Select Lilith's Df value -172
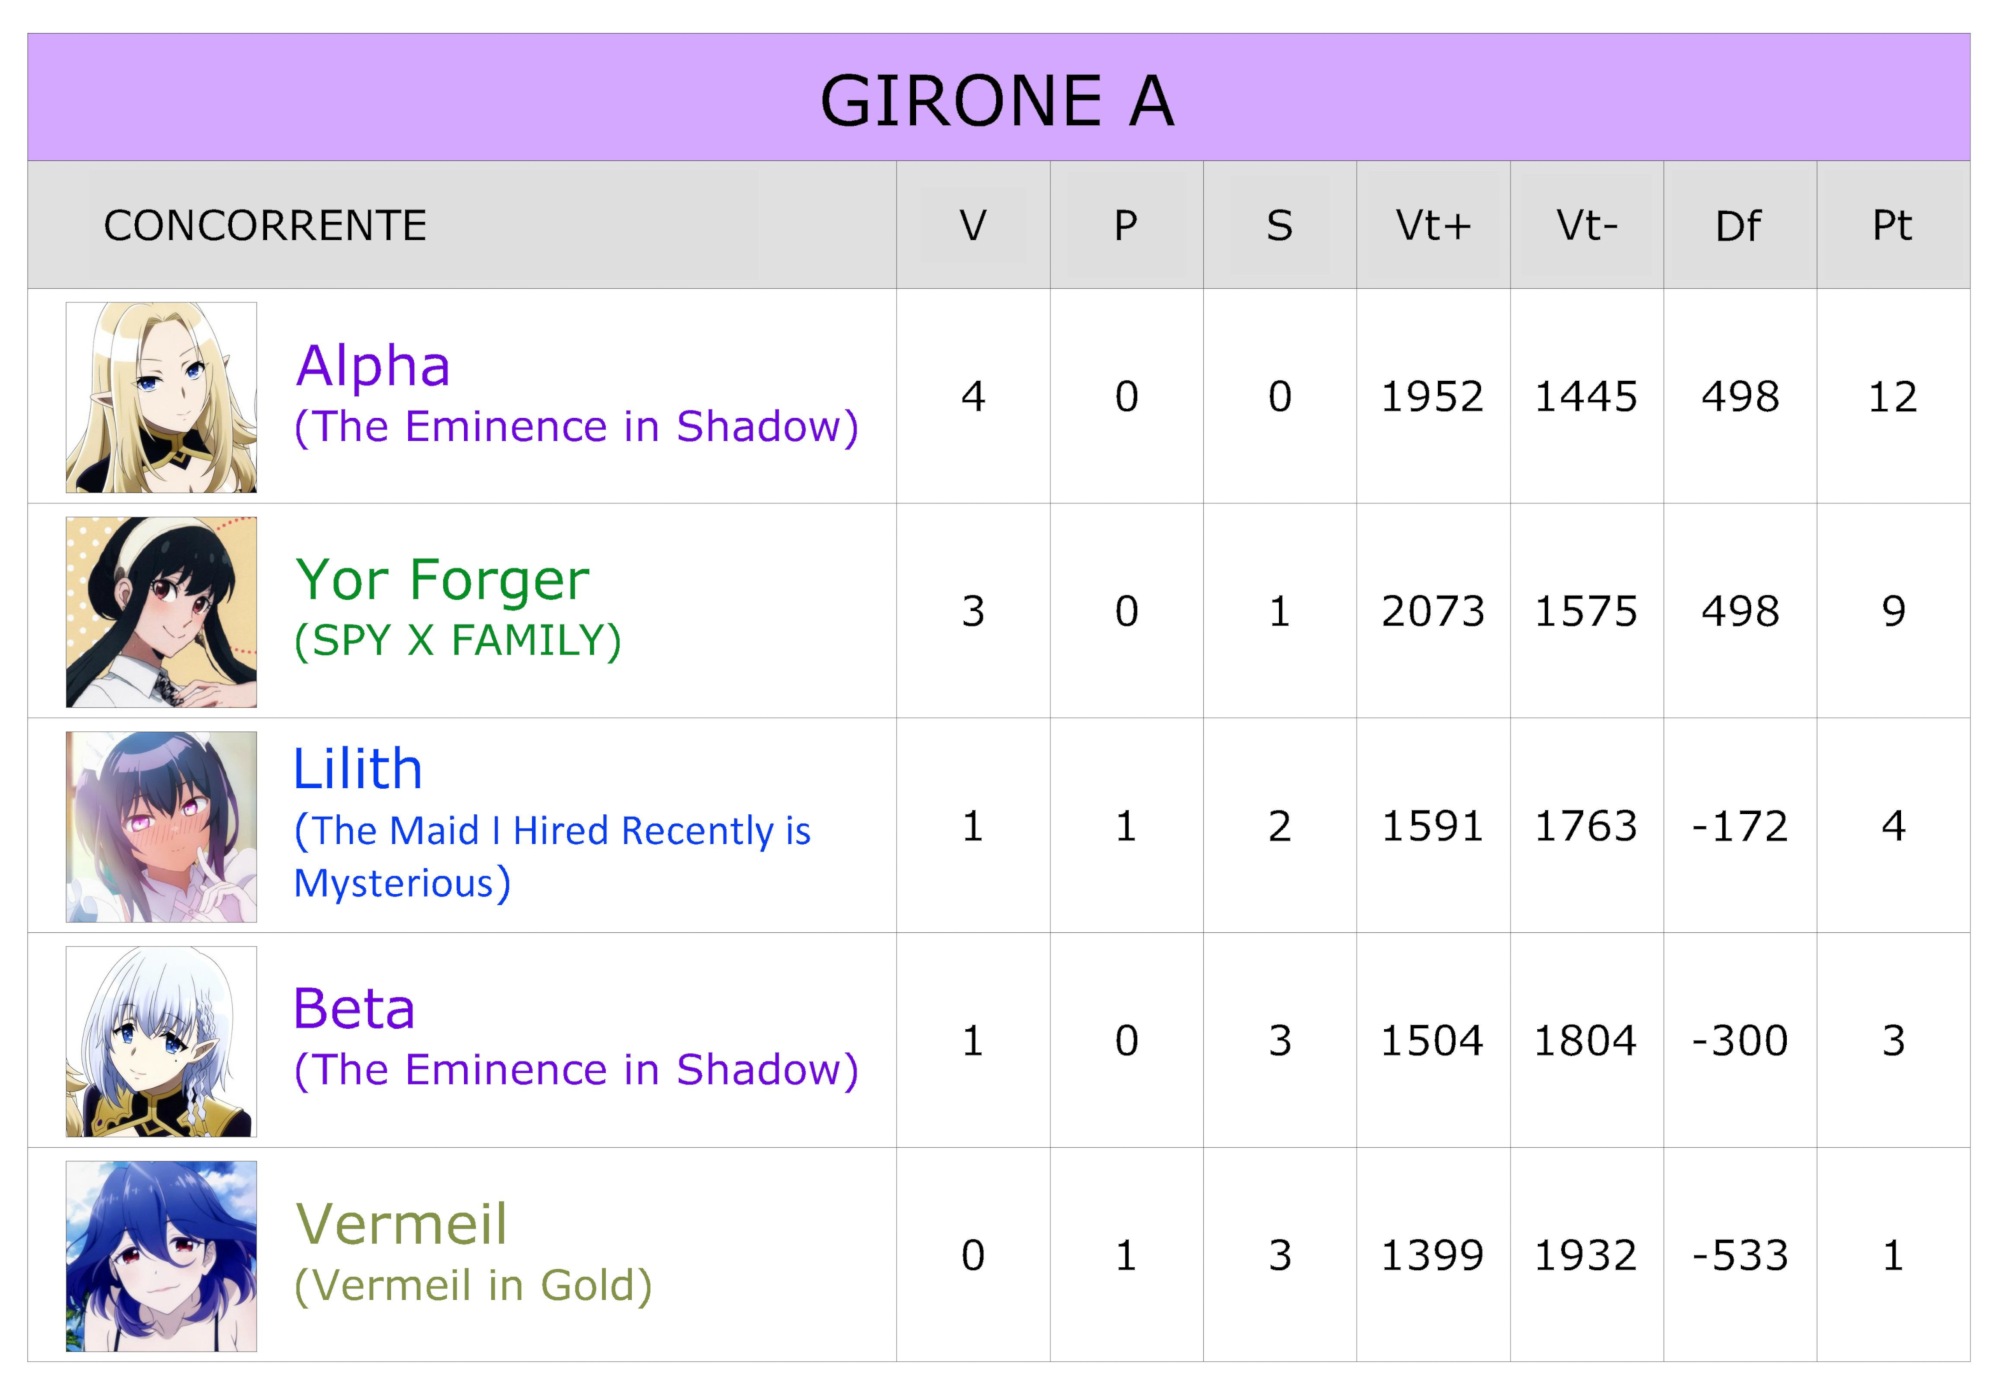 point(1739,826)
